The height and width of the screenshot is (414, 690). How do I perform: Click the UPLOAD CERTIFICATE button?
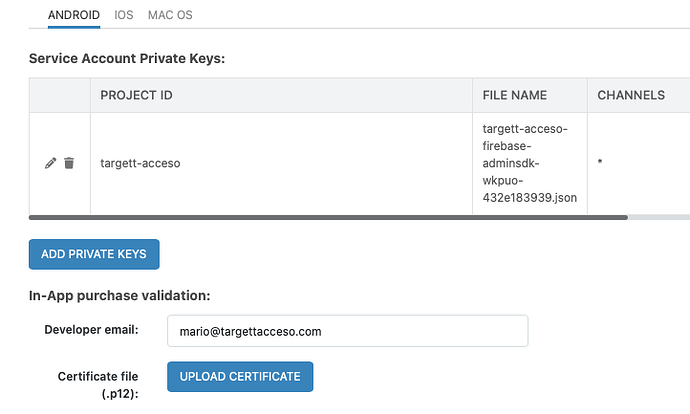click(x=240, y=376)
